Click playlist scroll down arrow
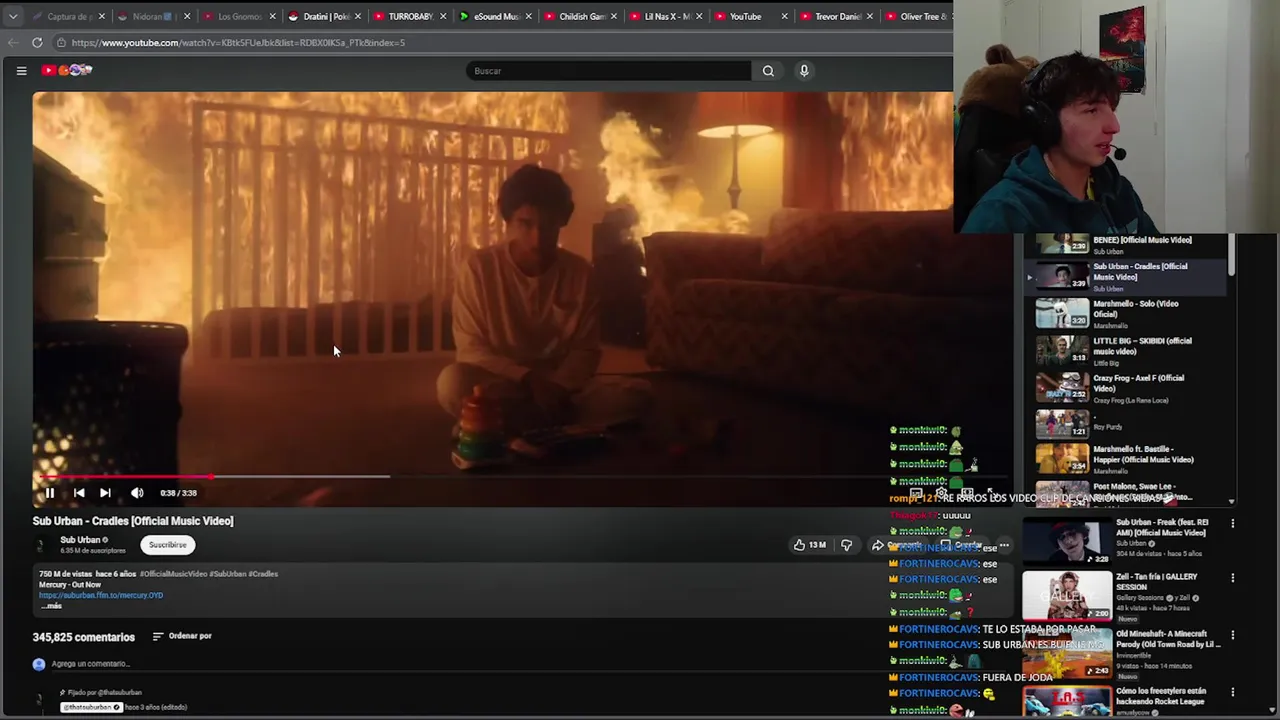Screen dimensions: 1280x720 [x=1231, y=502]
